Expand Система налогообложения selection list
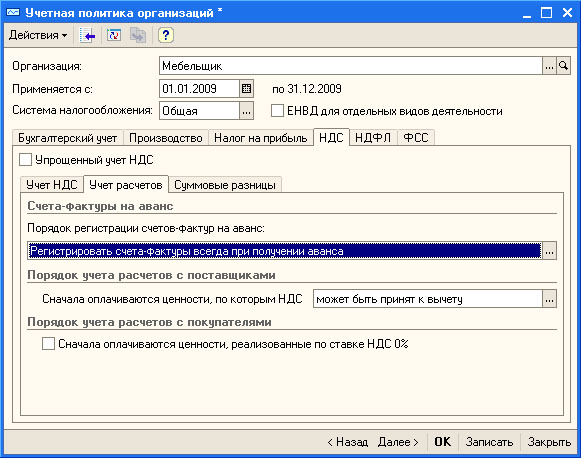 (246, 111)
